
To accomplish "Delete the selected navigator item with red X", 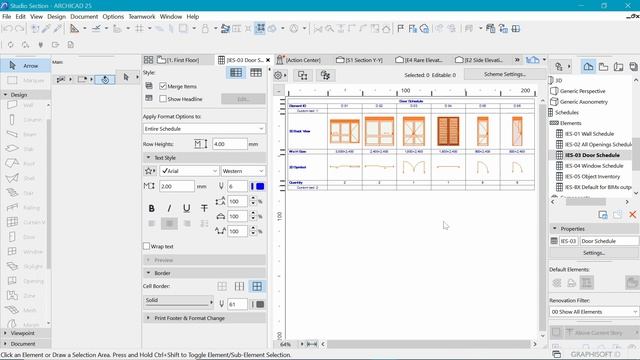I will click(x=632, y=214).
